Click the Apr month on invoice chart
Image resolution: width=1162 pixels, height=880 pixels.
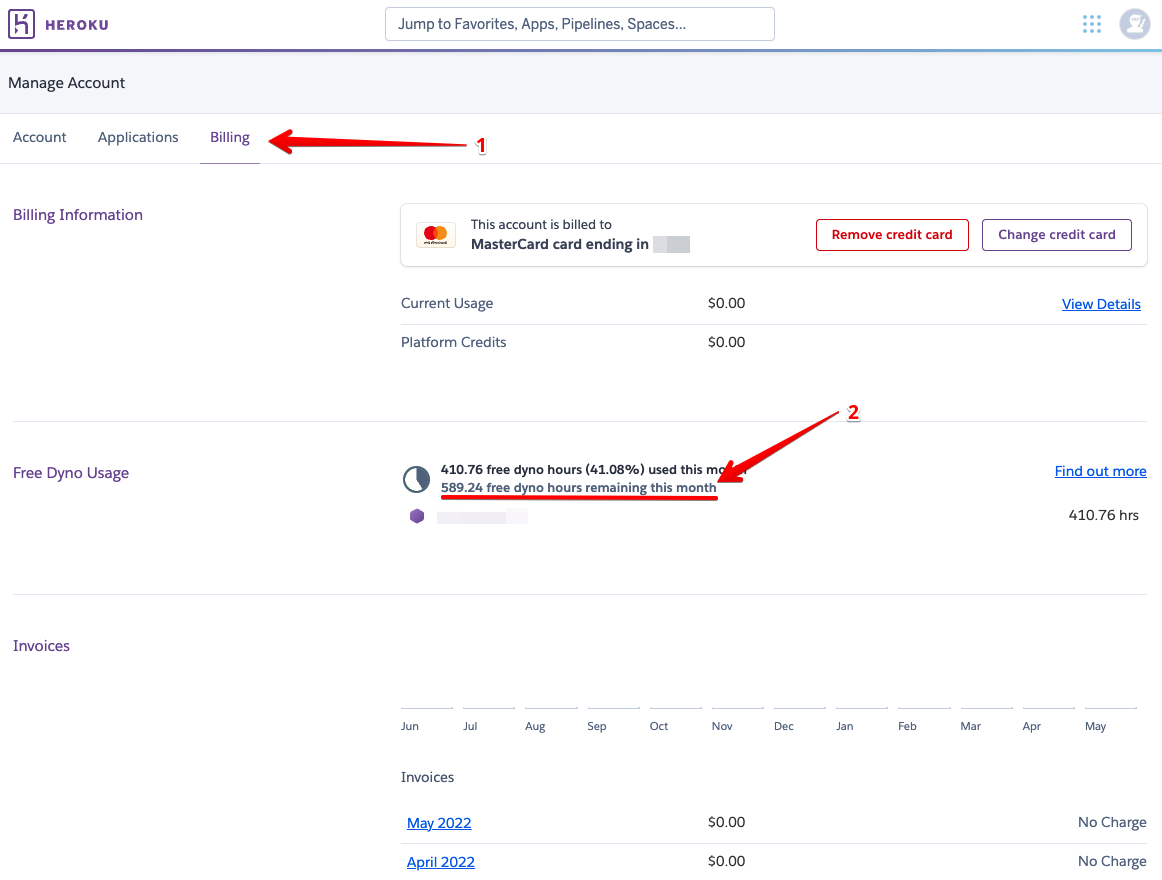tap(1032, 727)
